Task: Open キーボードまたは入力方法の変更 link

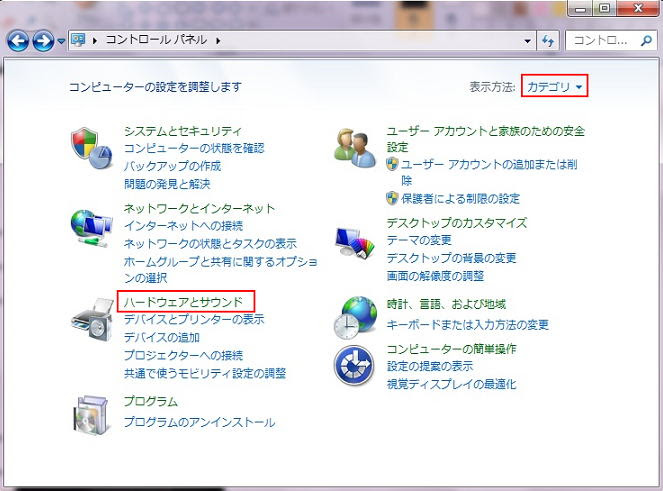Action: click(x=468, y=325)
